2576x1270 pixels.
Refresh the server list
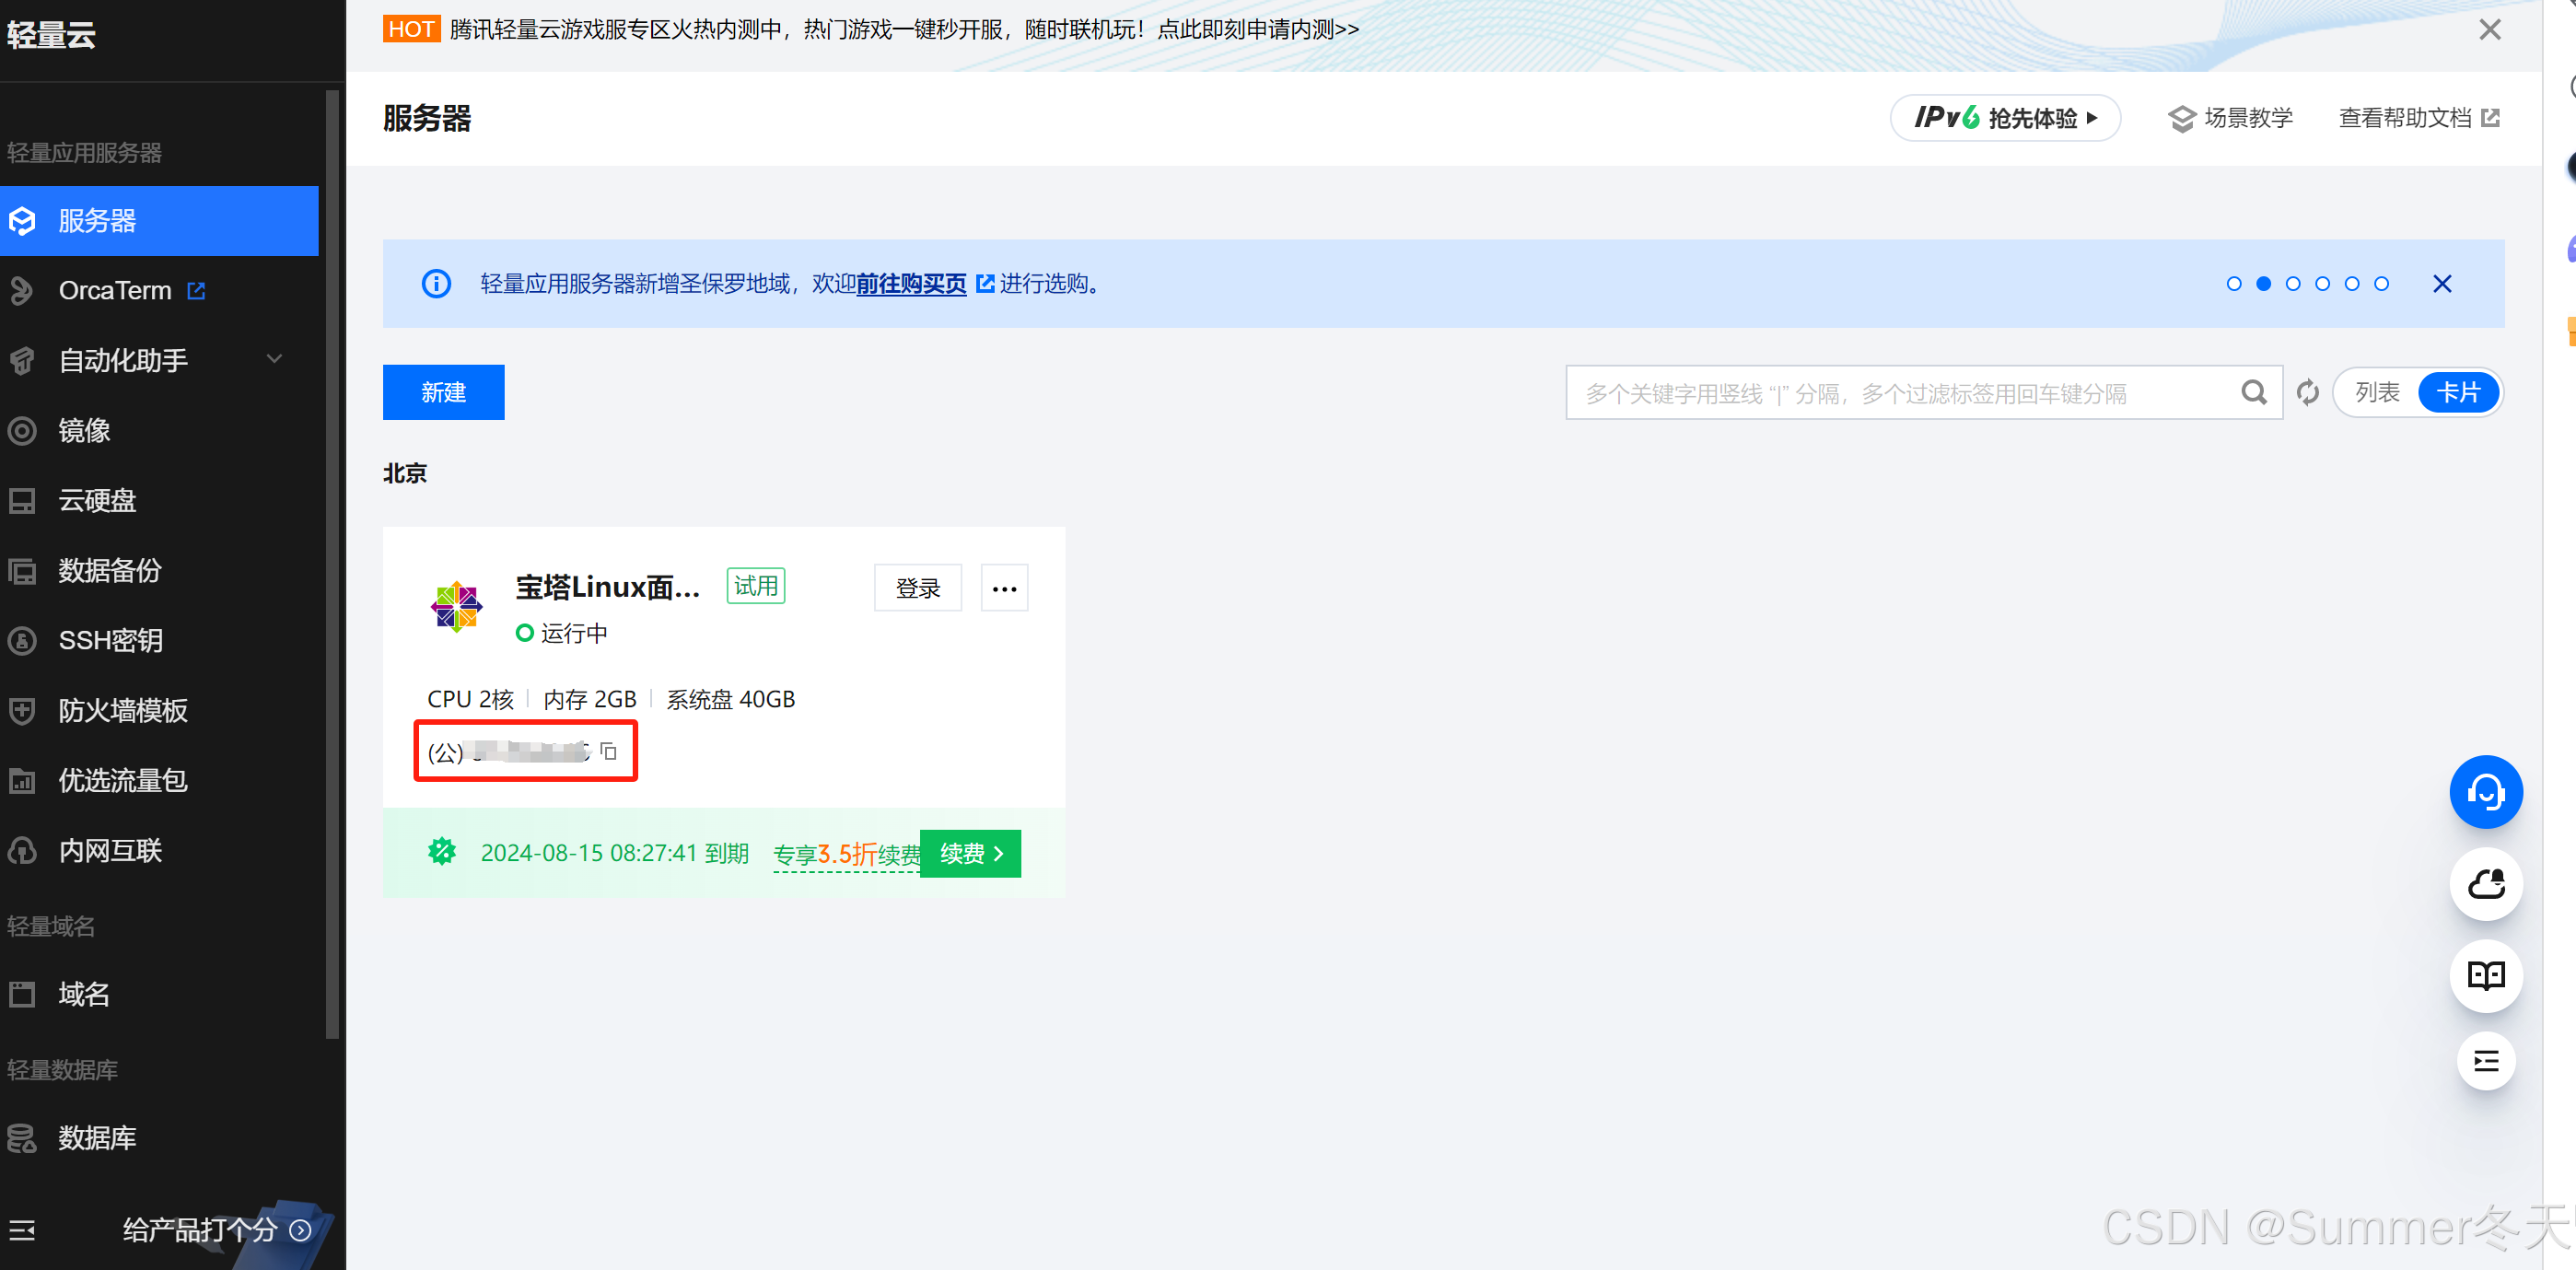(x=2308, y=393)
